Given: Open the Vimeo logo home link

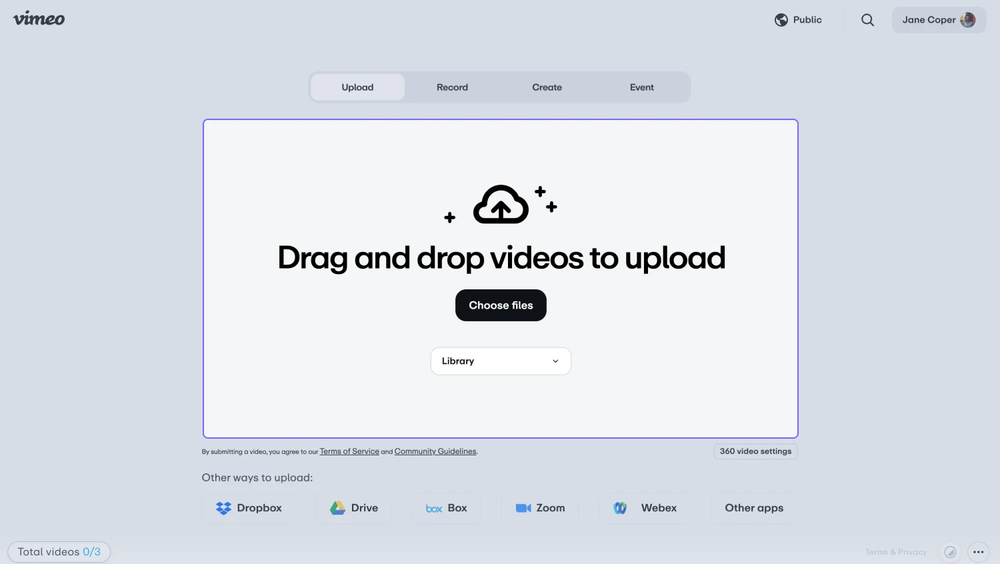Looking at the screenshot, I should coord(39,19).
